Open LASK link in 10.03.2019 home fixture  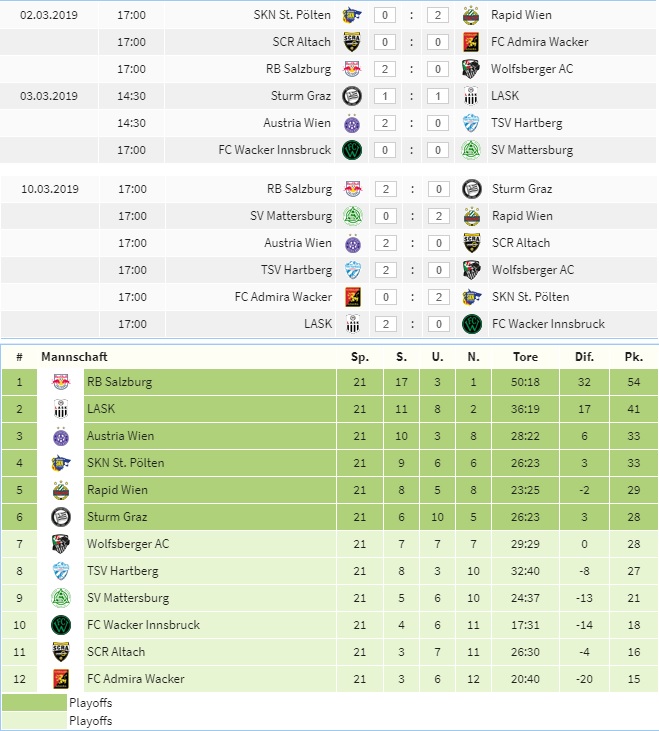click(318, 324)
